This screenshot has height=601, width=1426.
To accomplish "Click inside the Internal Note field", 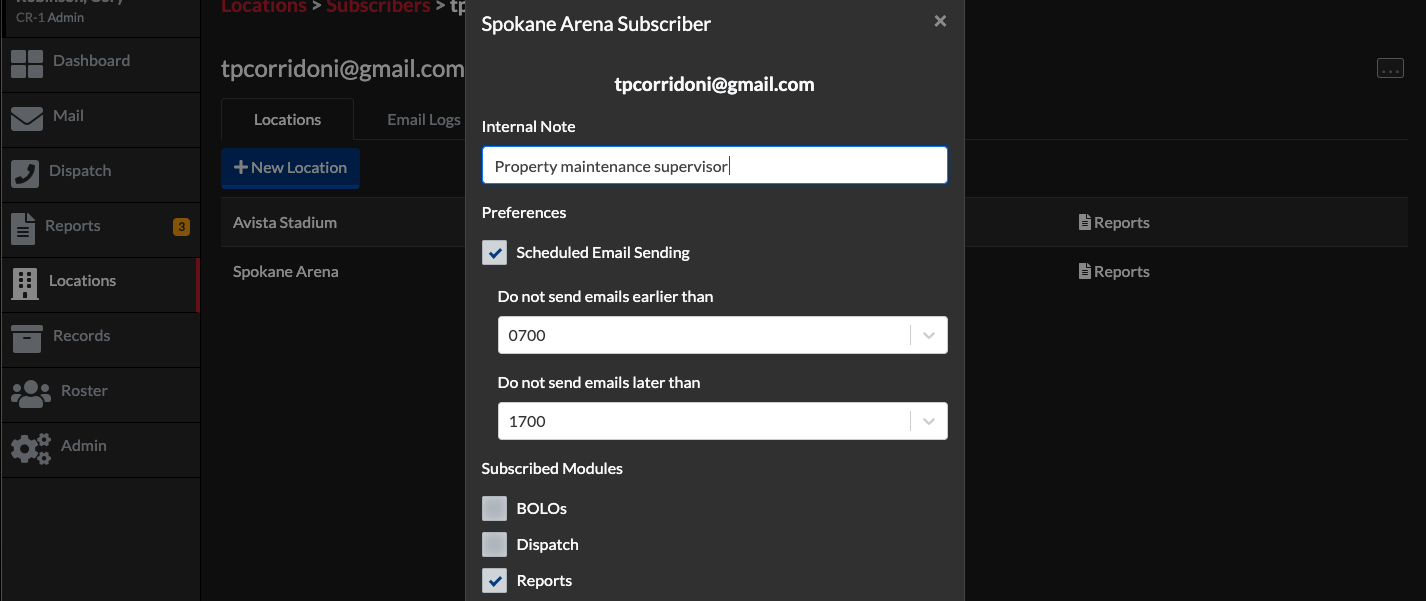I will pos(713,164).
